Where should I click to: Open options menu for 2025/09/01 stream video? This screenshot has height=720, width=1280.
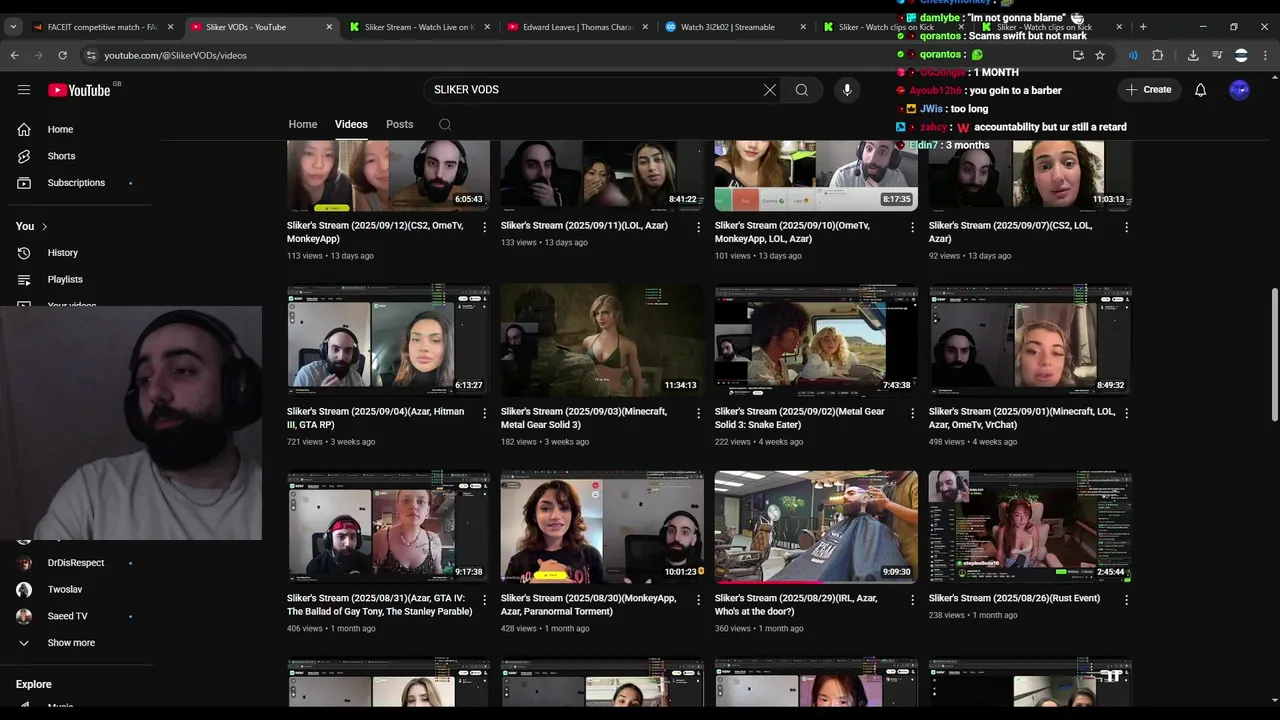(1126, 413)
